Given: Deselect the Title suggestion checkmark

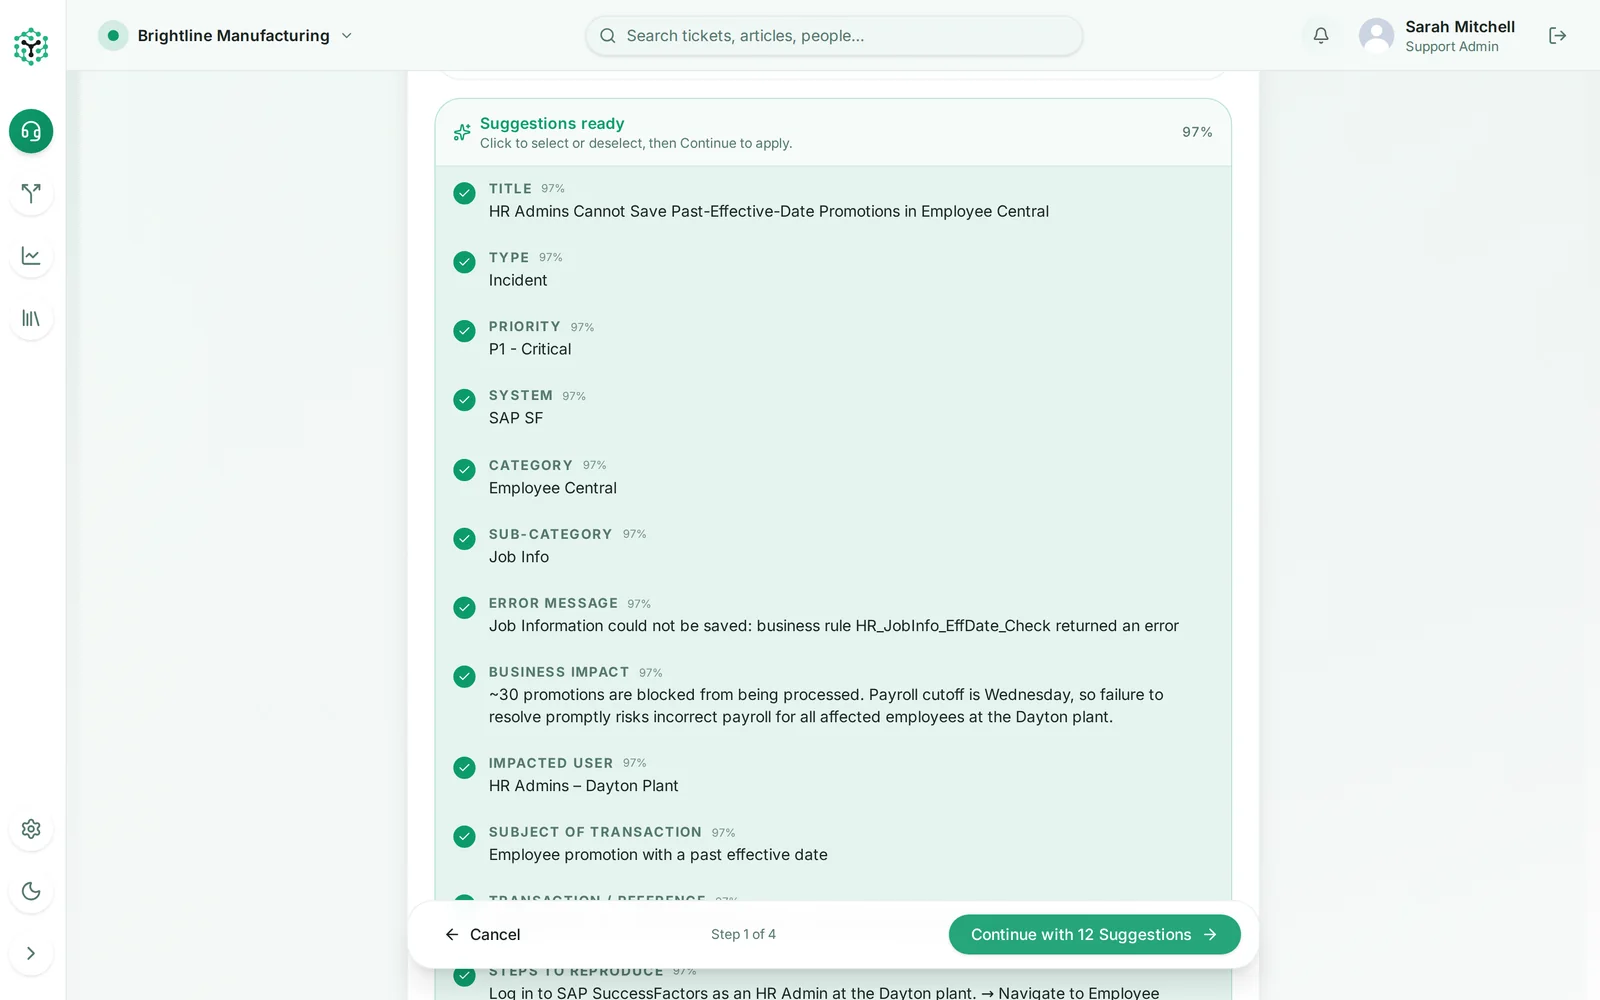Looking at the screenshot, I should point(464,193).
